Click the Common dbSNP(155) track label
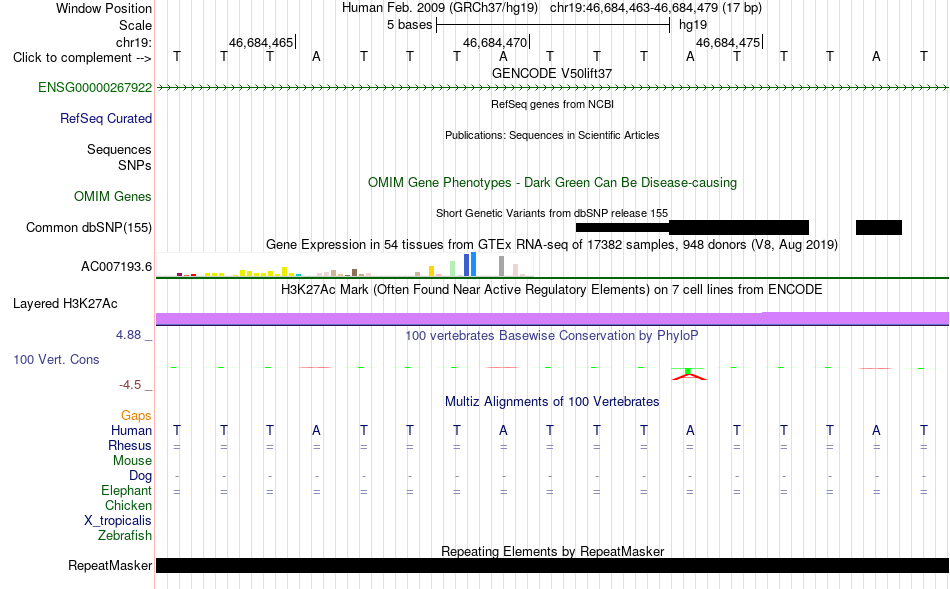Viewport: 950px width, 589px height. [x=89, y=228]
